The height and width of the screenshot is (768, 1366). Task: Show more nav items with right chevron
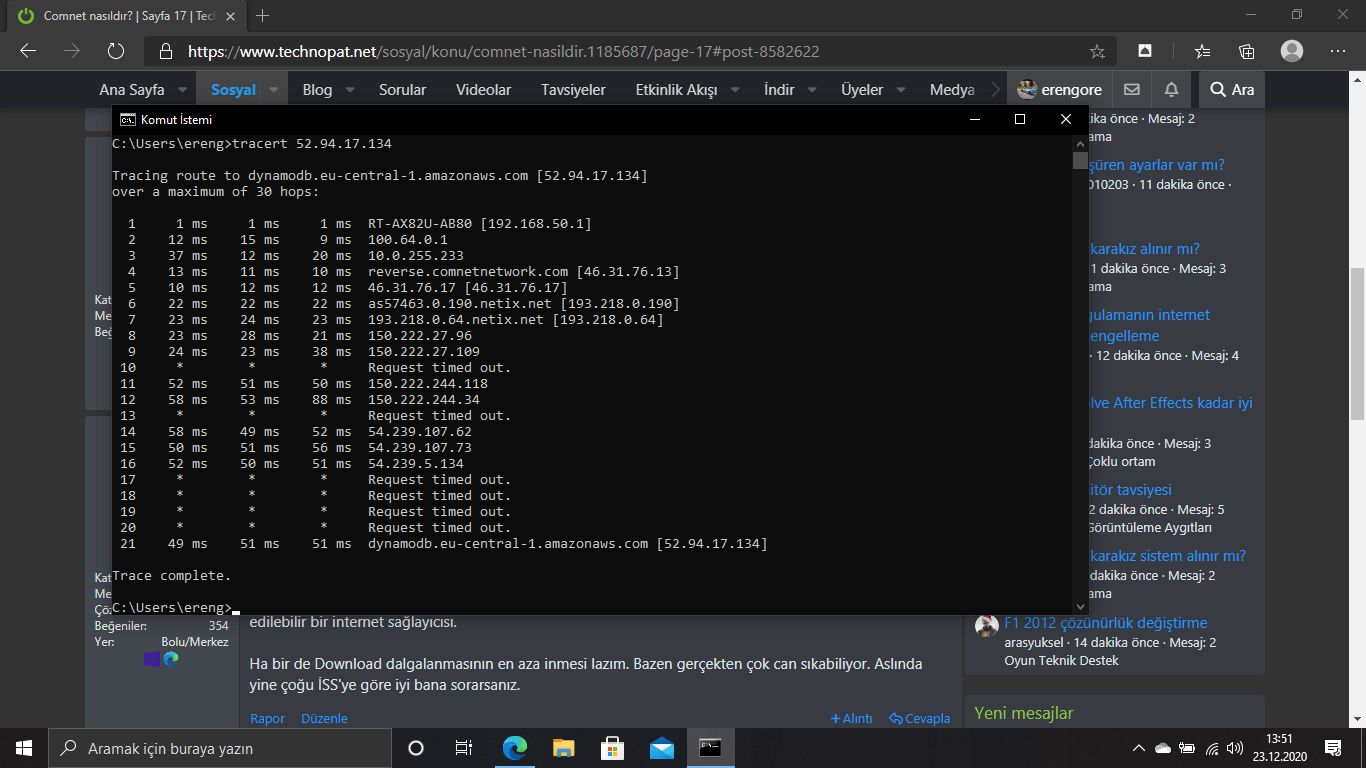tap(994, 89)
